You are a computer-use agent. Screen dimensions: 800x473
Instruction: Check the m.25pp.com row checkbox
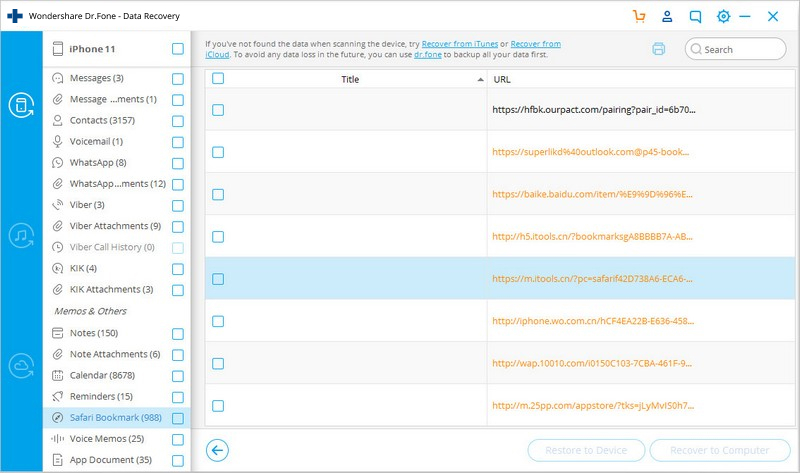pyautogui.click(x=218, y=406)
